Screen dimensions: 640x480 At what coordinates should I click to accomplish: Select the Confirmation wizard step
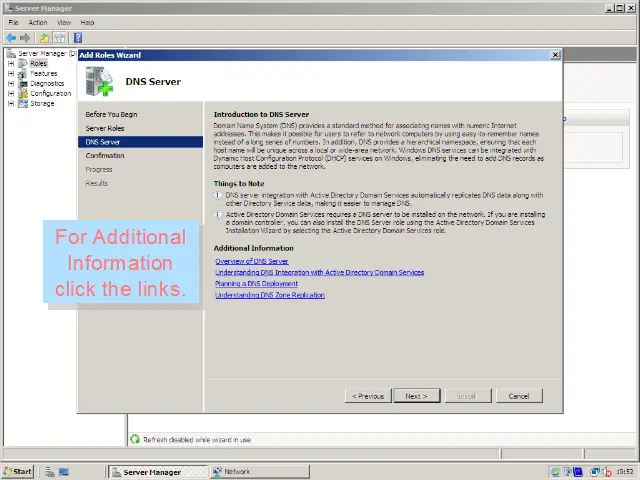[105, 156]
